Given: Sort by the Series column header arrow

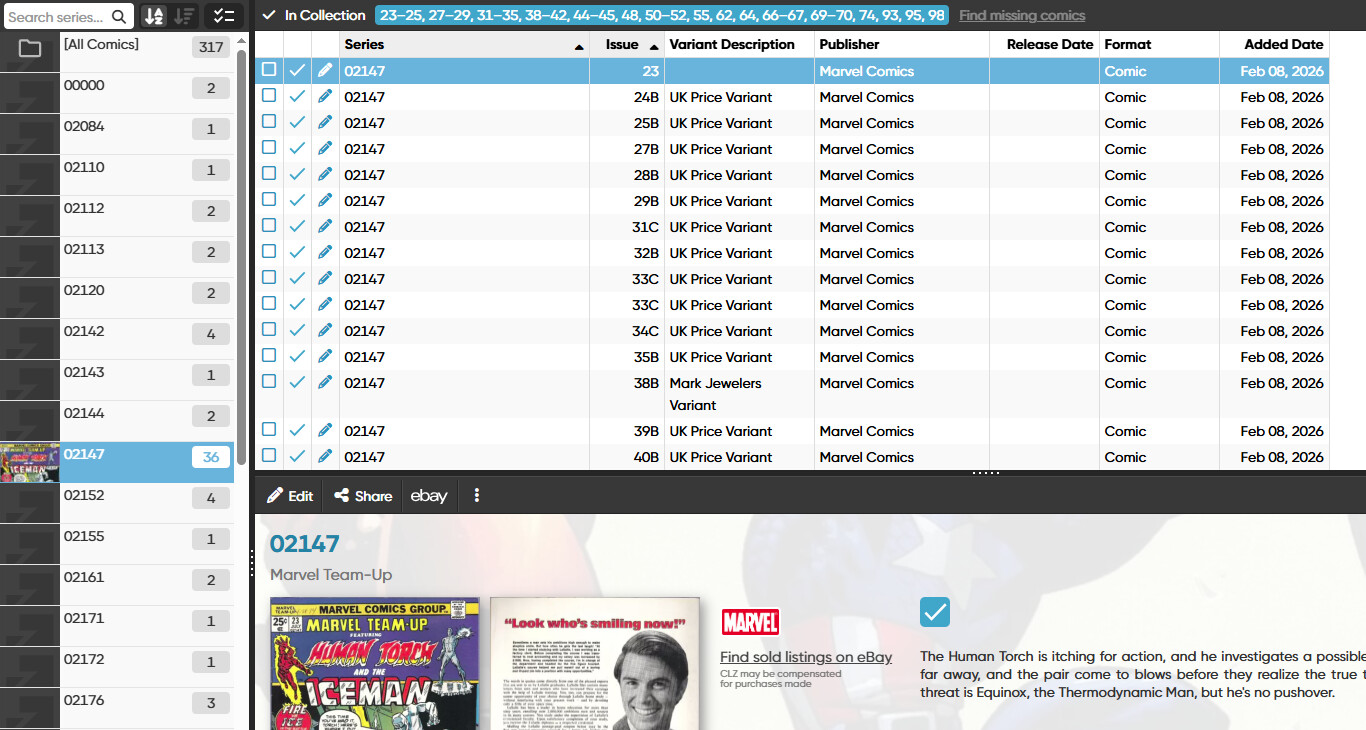Looking at the screenshot, I should tap(579, 46).
